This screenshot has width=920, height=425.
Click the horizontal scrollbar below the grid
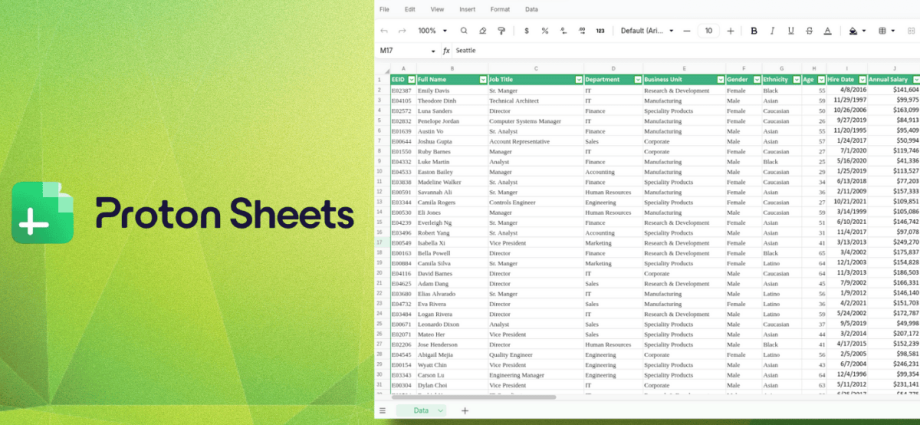tap(473, 397)
